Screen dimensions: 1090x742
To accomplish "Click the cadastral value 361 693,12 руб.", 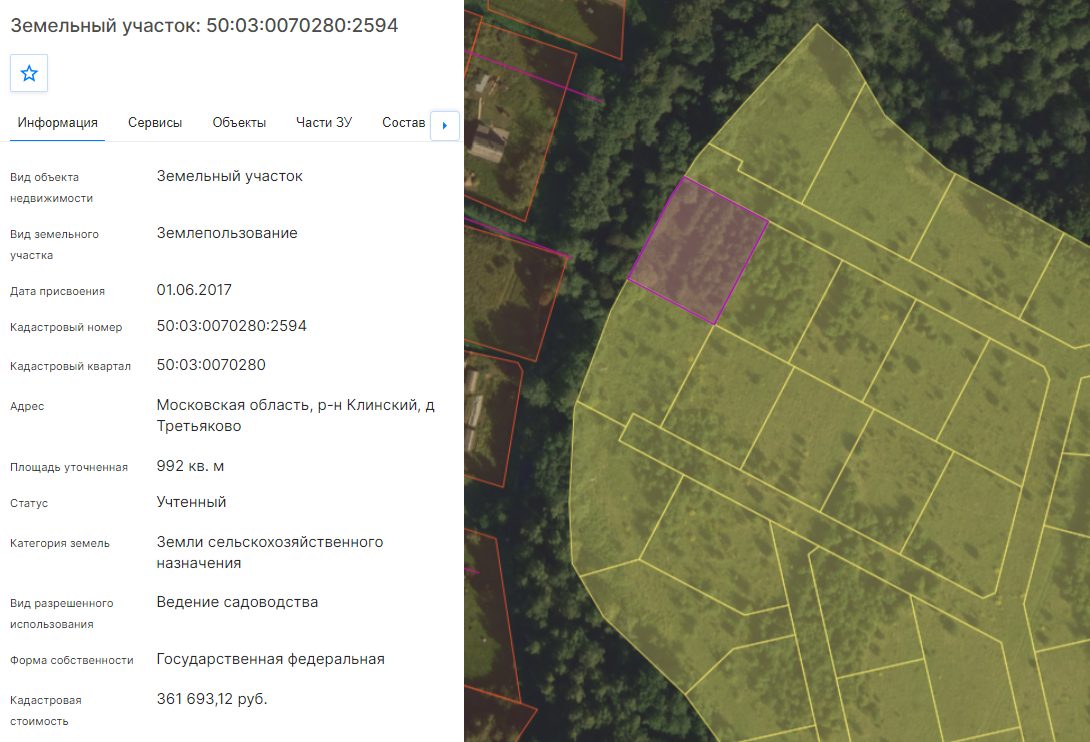I will point(212,699).
